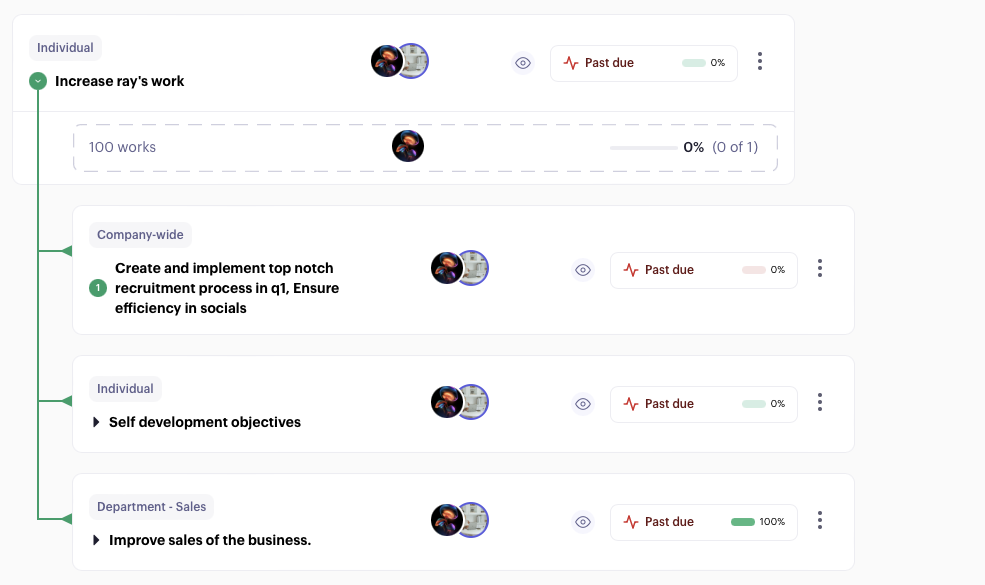Open three-dot menu for Self development objectives
The height and width of the screenshot is (585, 985).
tap(820, 402)
